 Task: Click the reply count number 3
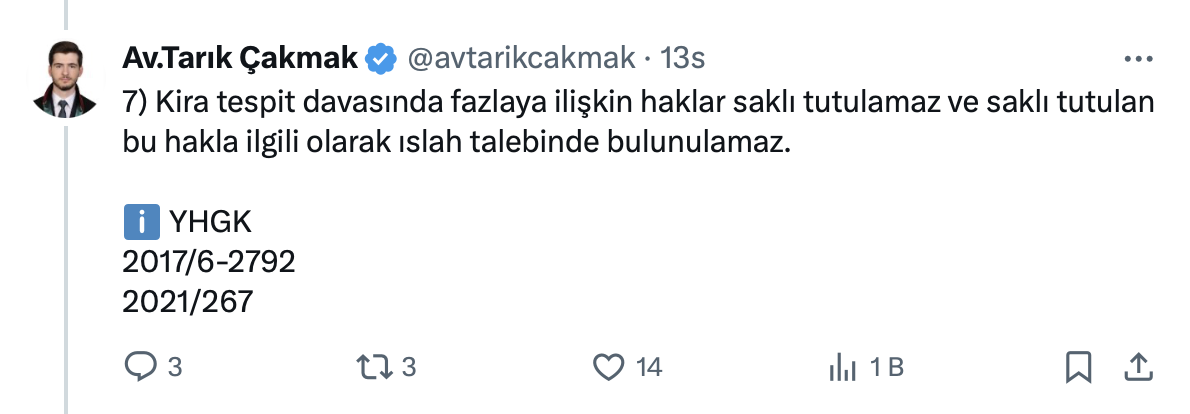tap(175, 368)
